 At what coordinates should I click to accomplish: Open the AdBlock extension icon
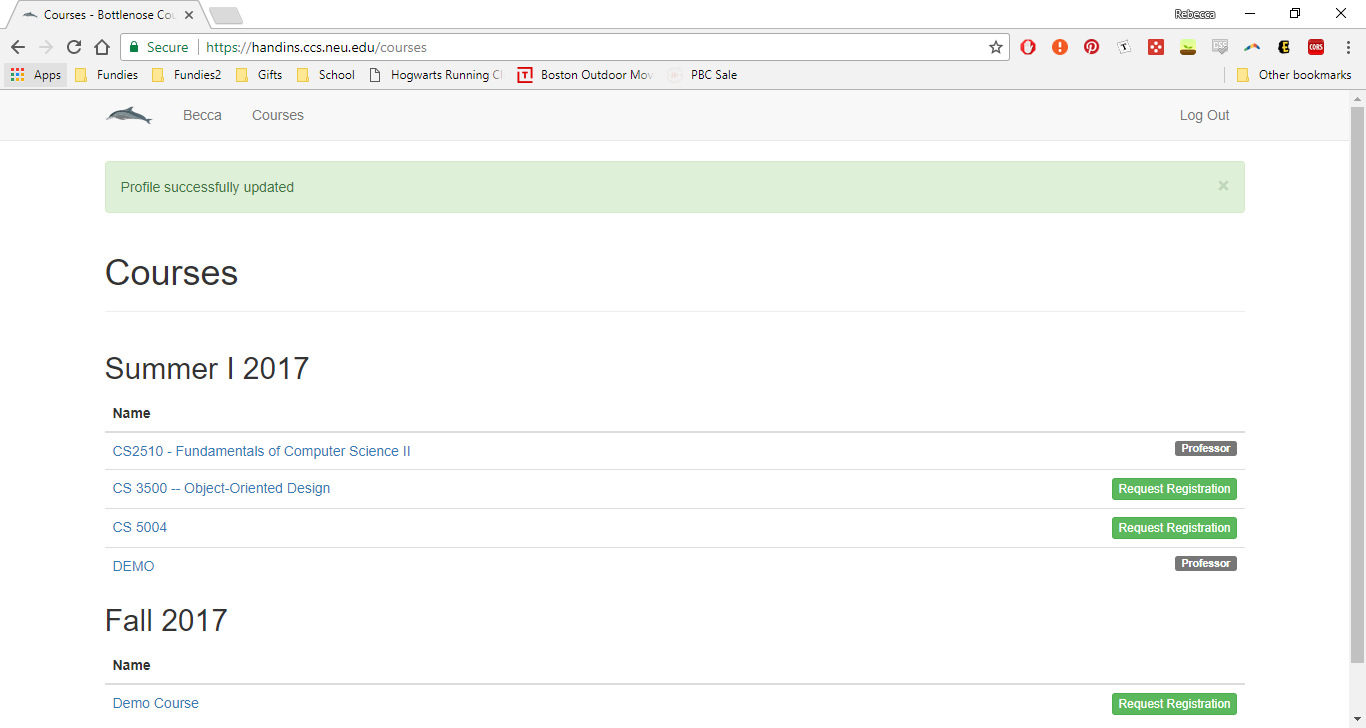point(1028,47)
